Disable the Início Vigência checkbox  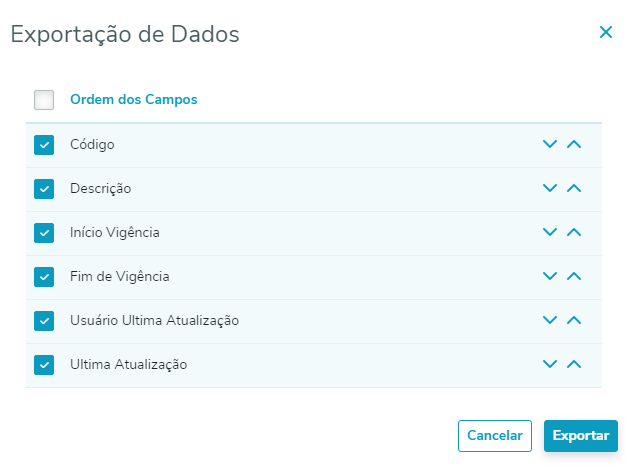coord(44,233)
